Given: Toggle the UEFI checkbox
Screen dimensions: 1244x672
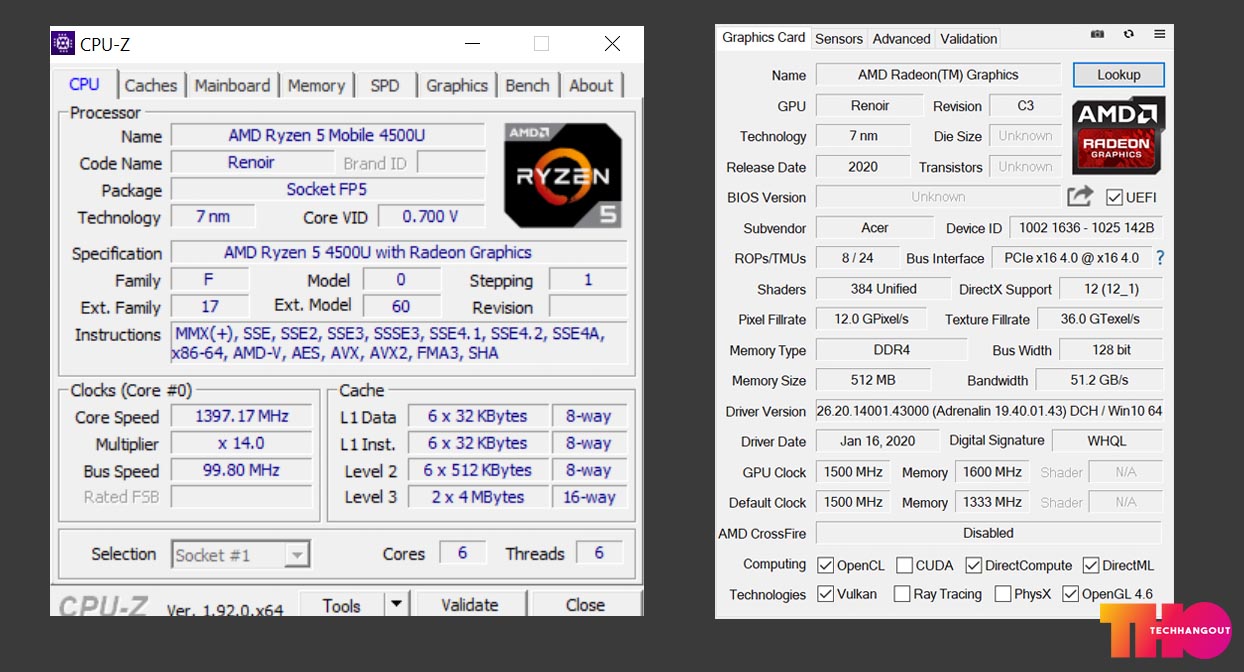Looking at the screenshot, I should (x=1114, y=197).
